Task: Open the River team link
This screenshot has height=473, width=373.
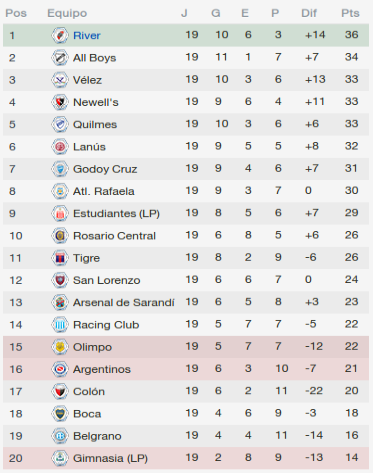Action: pos(87,35)
